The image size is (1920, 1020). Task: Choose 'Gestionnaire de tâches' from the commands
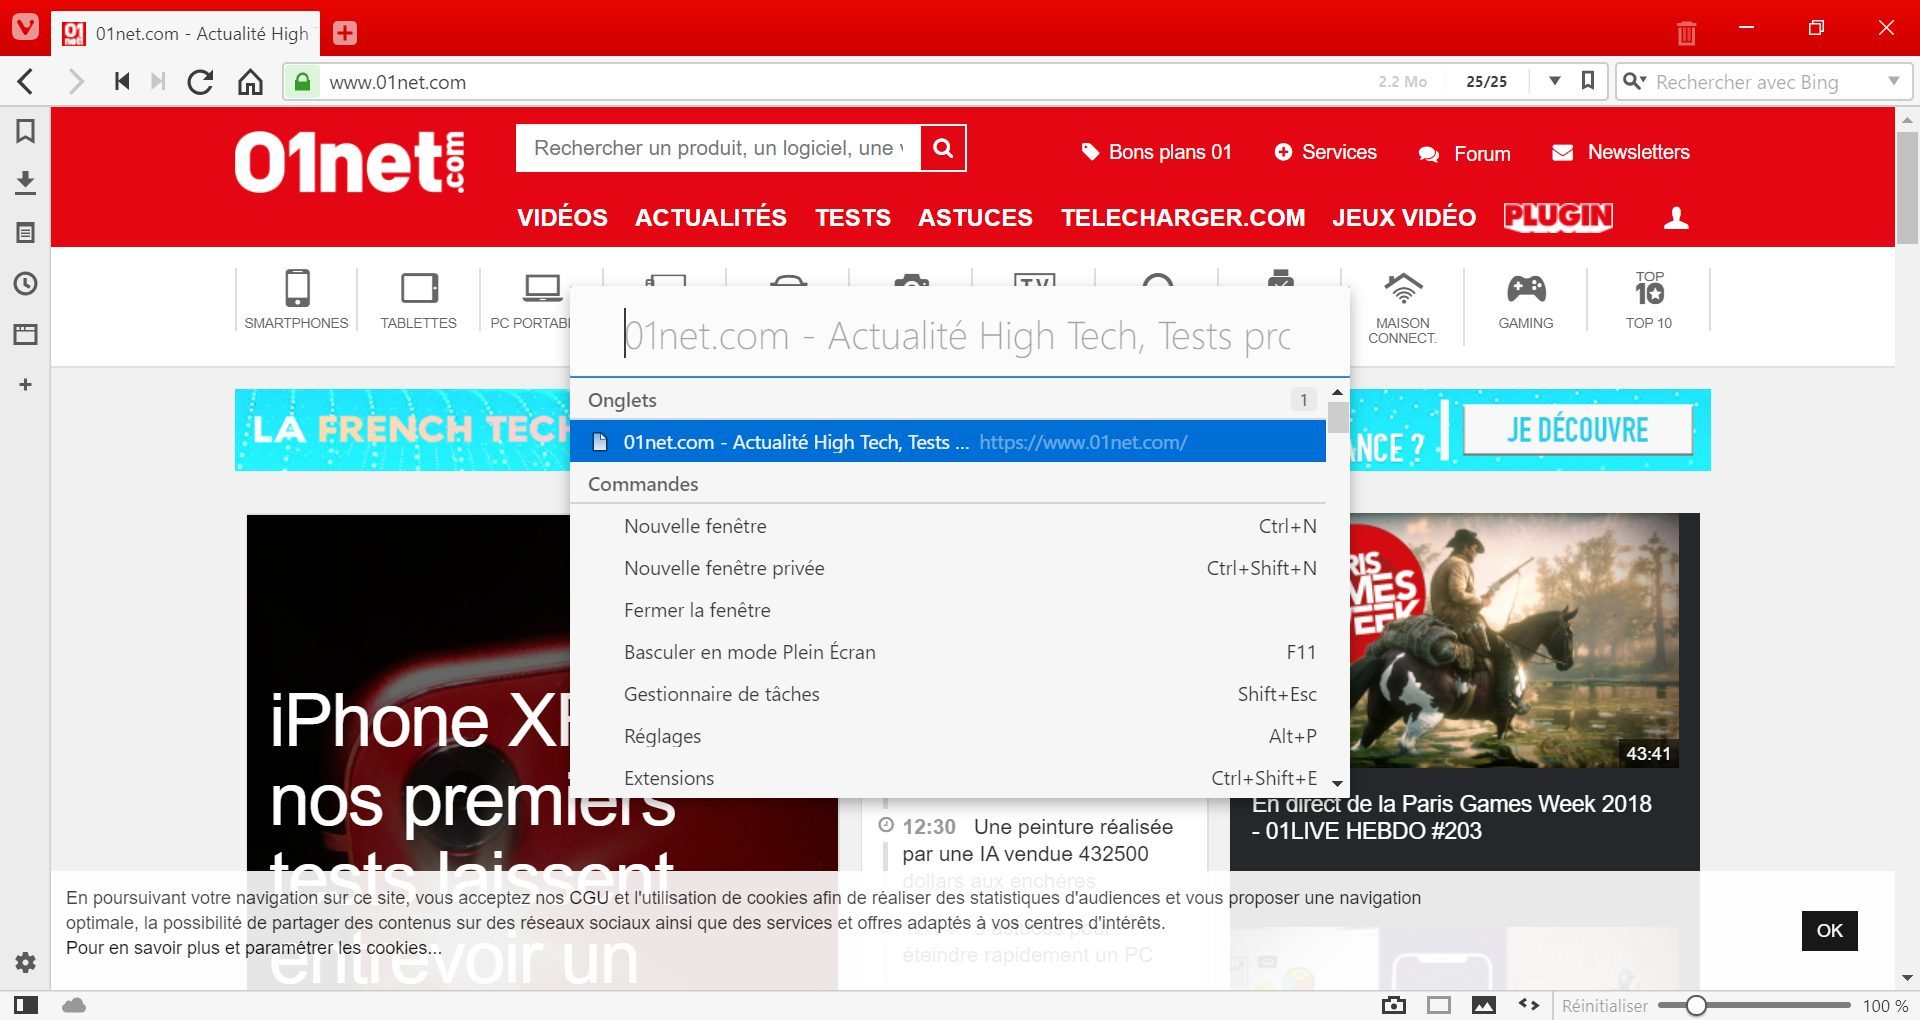pos(721,694)
